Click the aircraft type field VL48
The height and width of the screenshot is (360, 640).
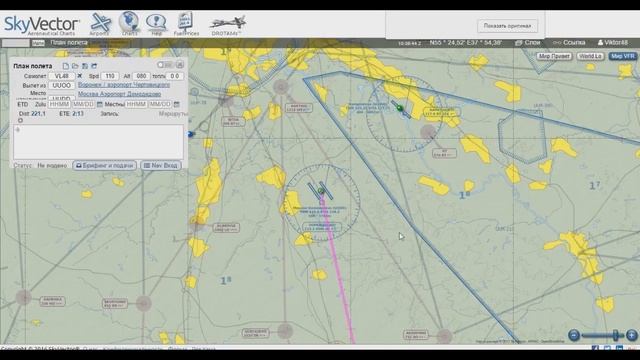coord(62,76)
